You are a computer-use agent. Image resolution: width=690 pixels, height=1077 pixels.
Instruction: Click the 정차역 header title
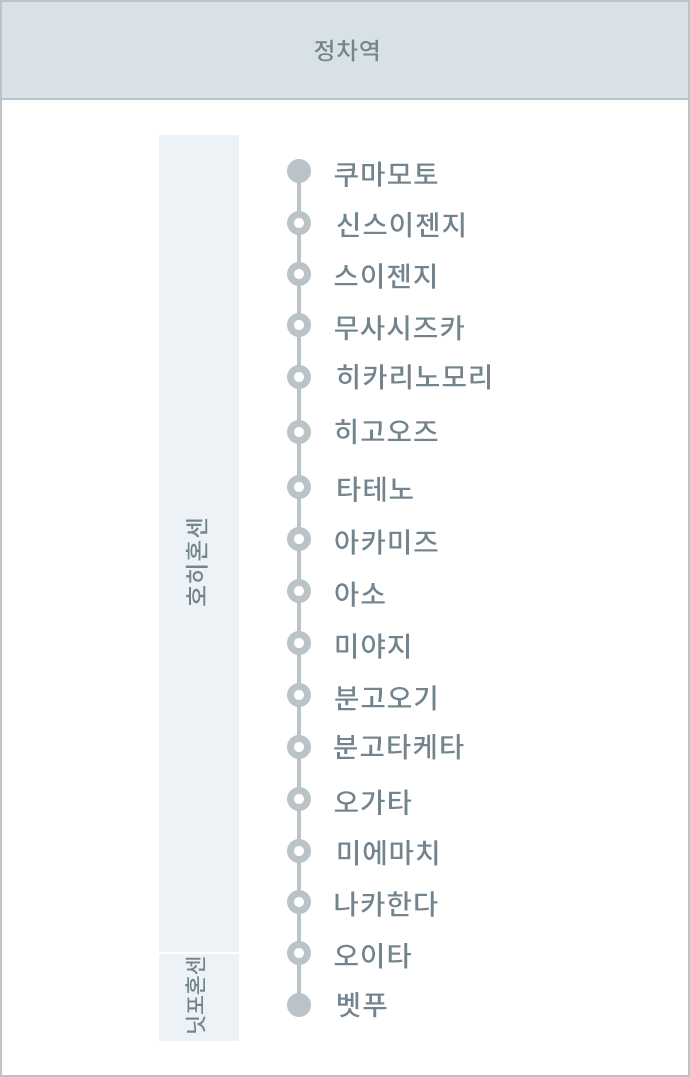coord(347,50)
